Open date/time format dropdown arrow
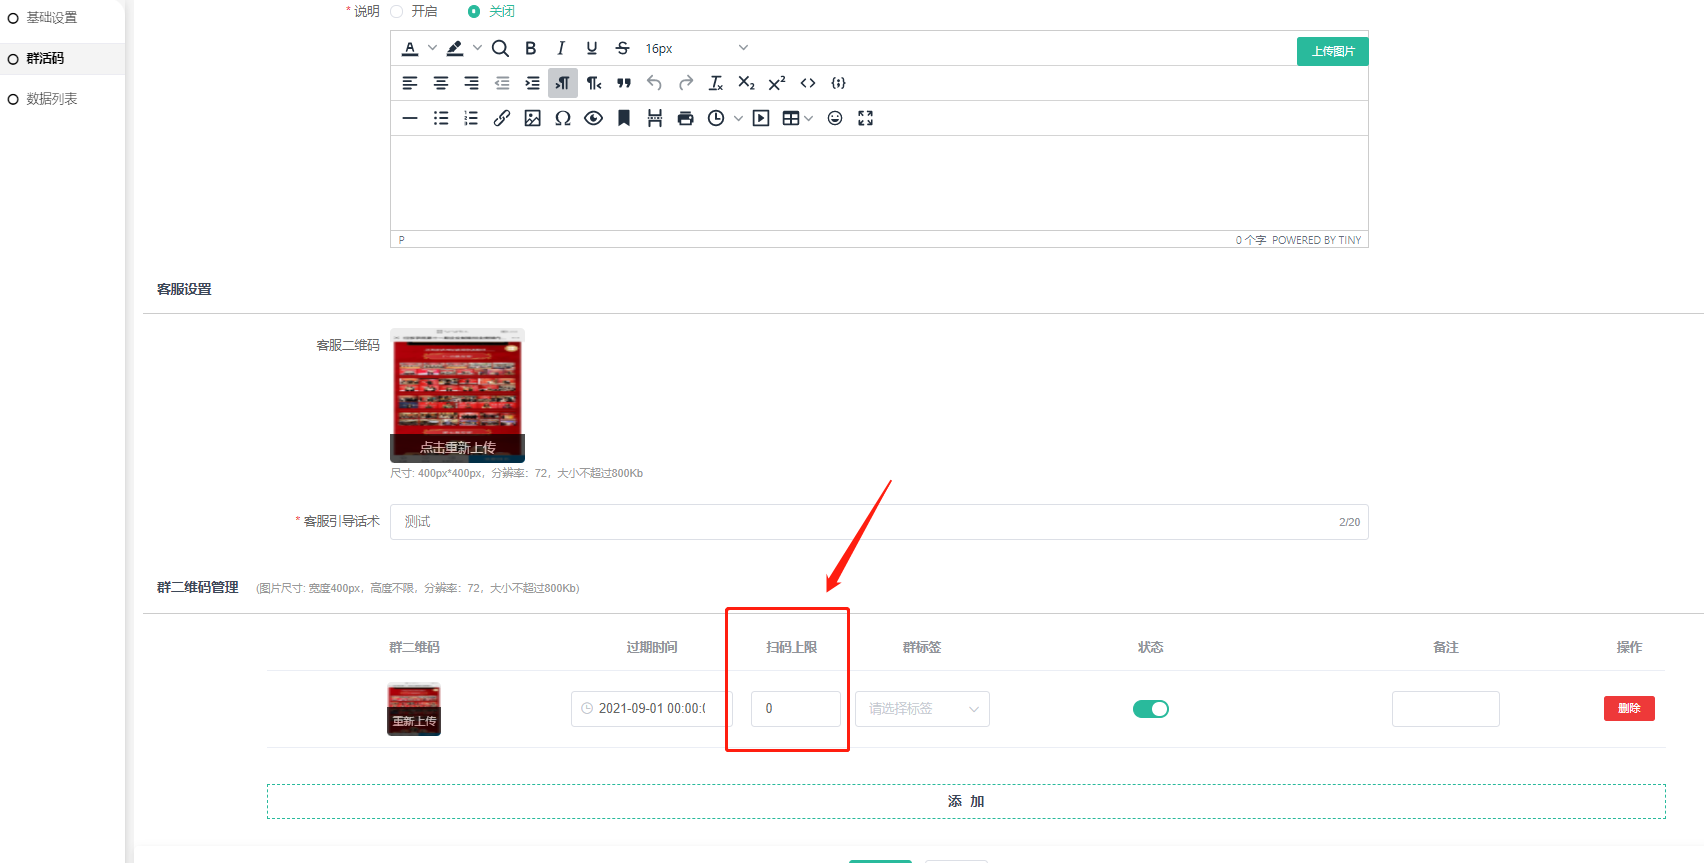1704x863 pixels. pos(738,118)
